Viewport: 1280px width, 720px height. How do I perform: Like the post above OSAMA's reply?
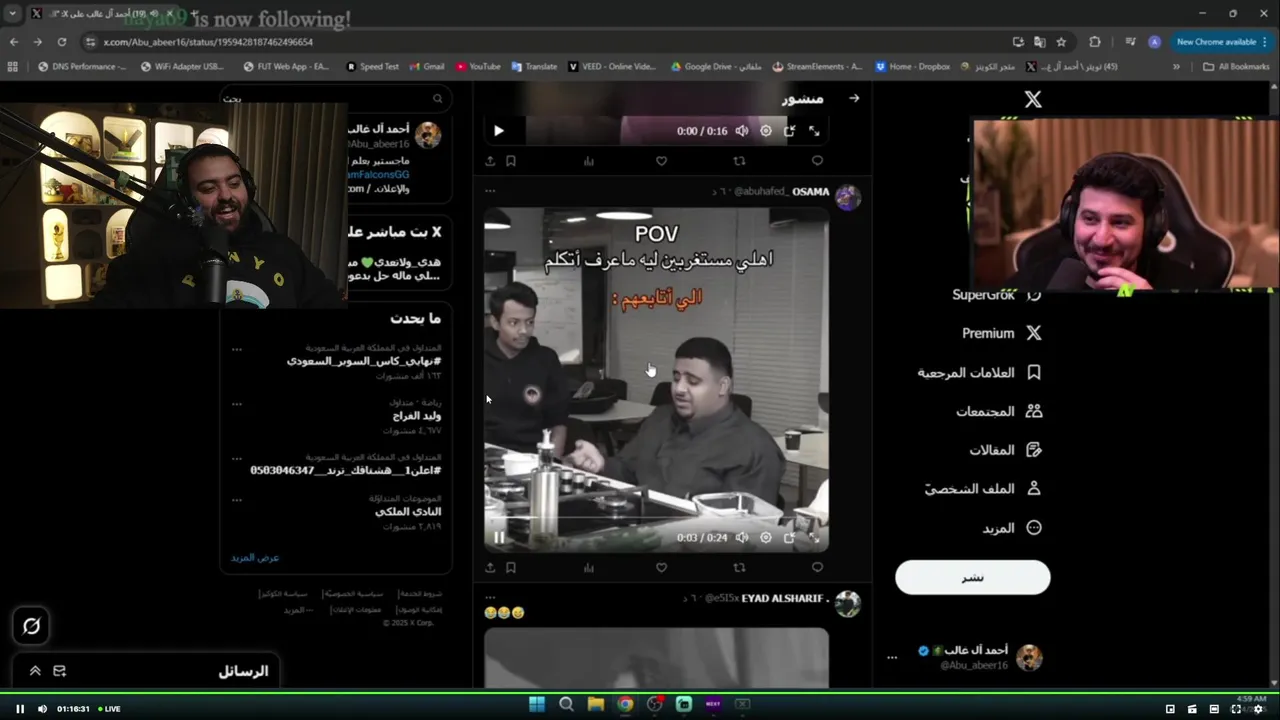661,160
